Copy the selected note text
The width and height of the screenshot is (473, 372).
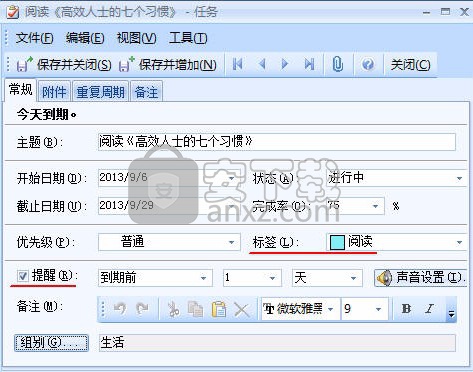(196, 309)
